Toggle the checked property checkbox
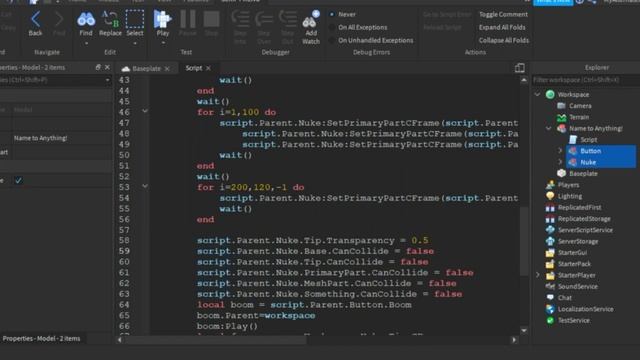 pos(18,180)
